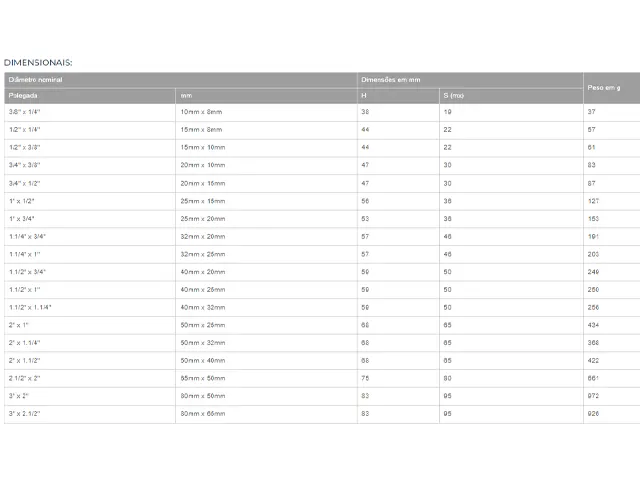Click the 1/2" x 3/8" row
Image resolution: width=640 pixels, height=480 pixels.
click(x=322, y=148)
